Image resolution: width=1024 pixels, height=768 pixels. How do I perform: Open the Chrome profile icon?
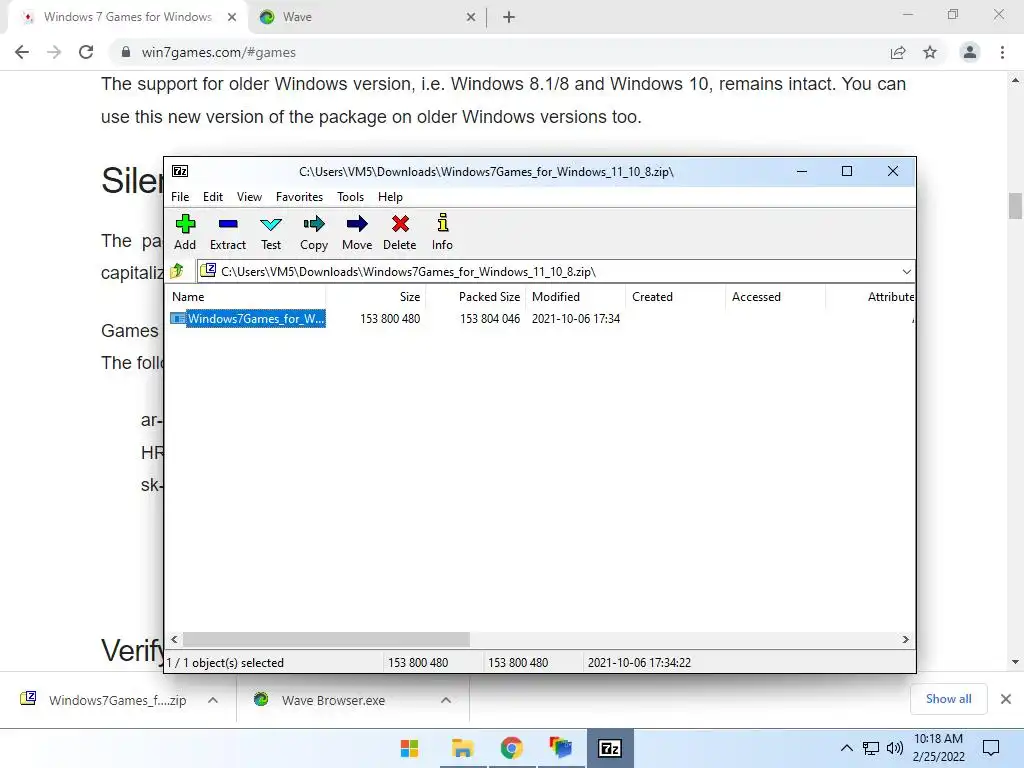tap(970, 52)
